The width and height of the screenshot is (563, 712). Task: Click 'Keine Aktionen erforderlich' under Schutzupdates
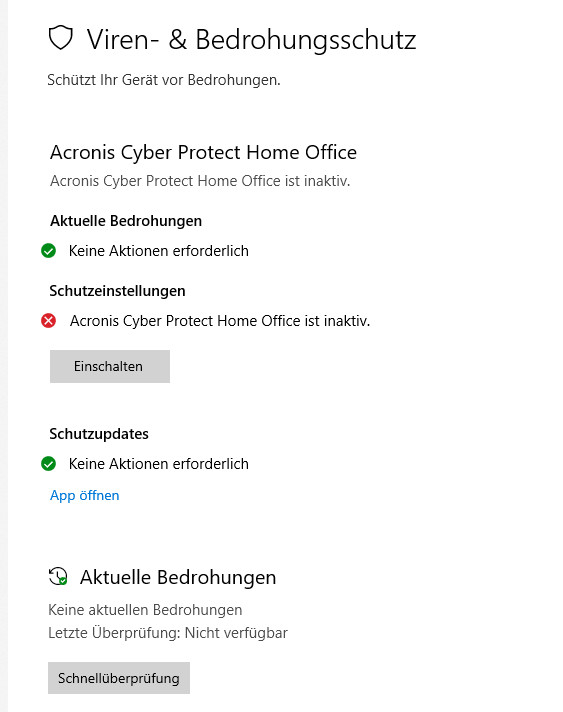[158, 464]
